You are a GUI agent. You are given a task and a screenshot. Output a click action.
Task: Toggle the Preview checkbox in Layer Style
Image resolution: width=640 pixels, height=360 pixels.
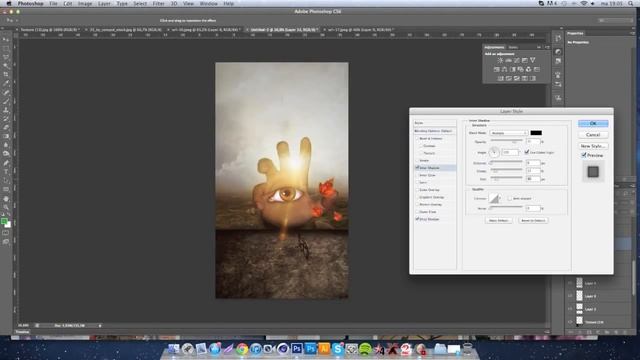click(x=584, y=155)
